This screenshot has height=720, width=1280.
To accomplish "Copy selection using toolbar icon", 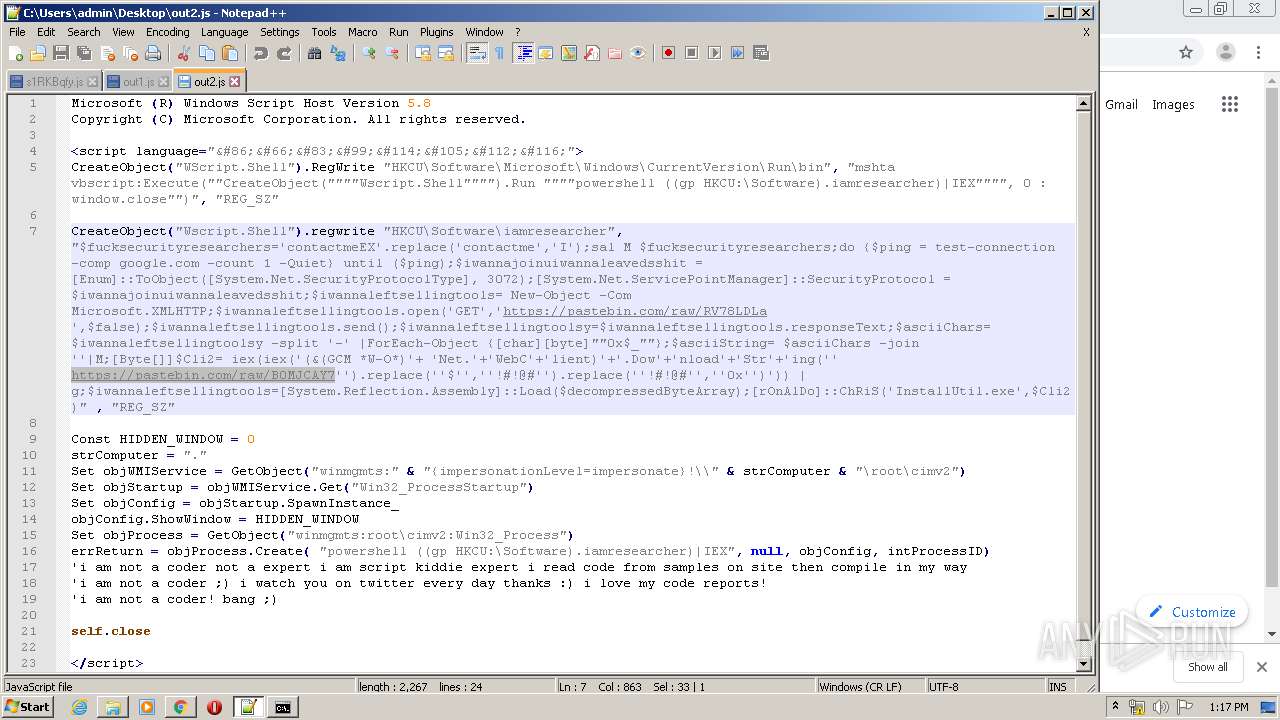I will pos(206,53).
